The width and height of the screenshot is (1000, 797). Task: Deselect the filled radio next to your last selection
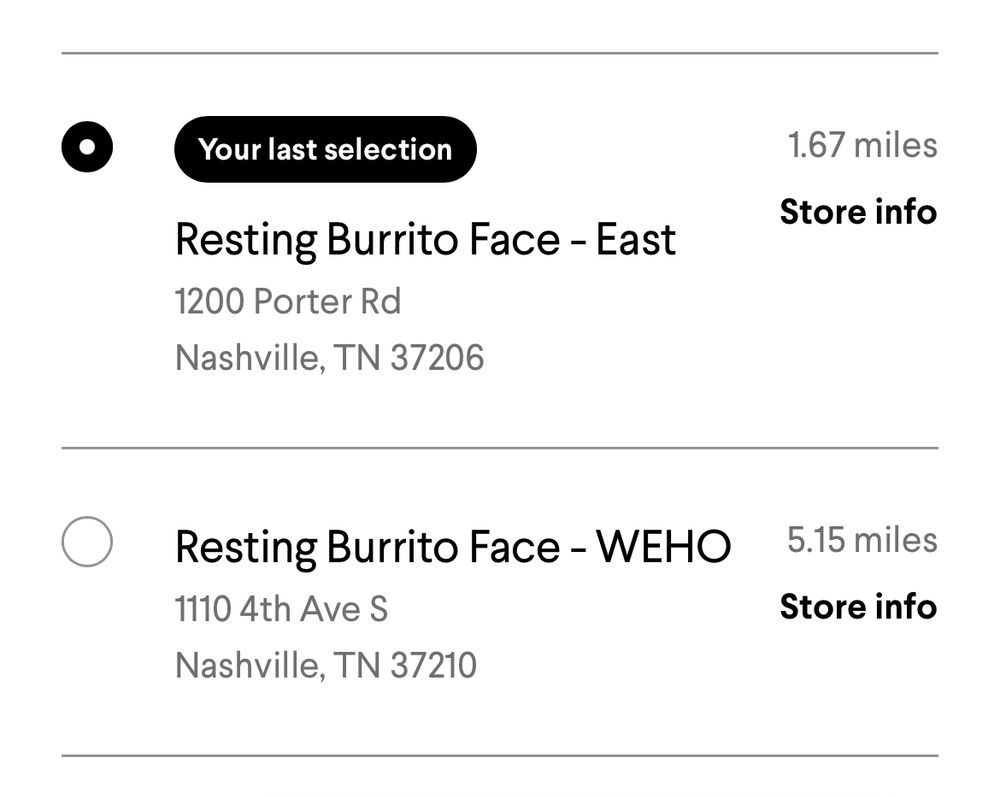click(x=86, y=146)
